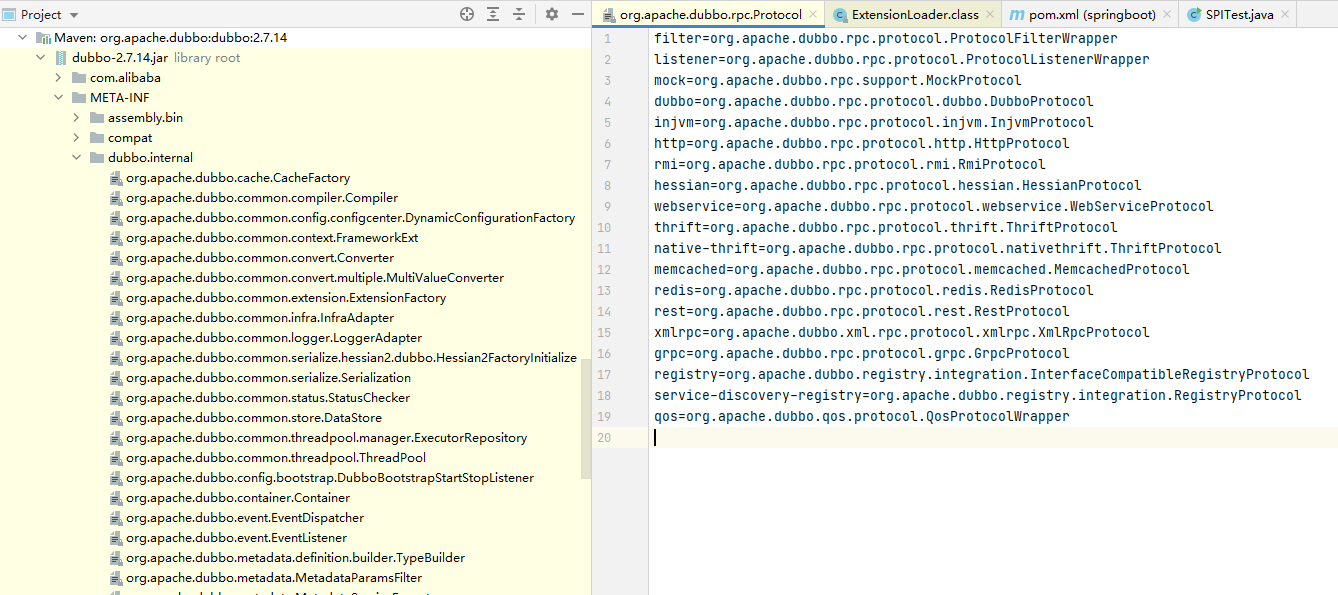This screenshot has width=1338, height=595.
Task: Hide the Project tool window
Action: (578, 14)
